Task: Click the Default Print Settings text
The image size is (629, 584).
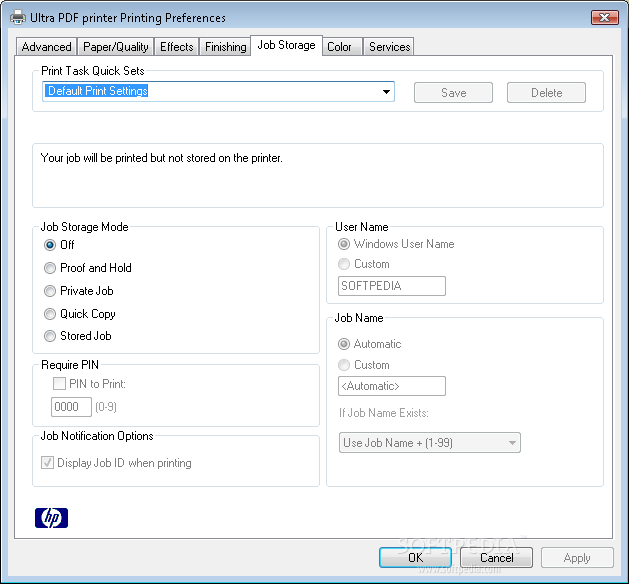Action: coord(97,91)
